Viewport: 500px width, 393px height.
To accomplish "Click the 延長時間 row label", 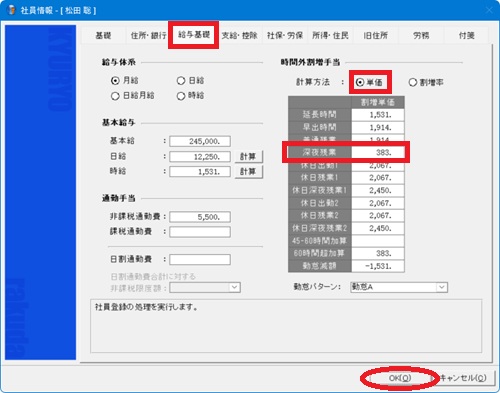I will point(320,115).
